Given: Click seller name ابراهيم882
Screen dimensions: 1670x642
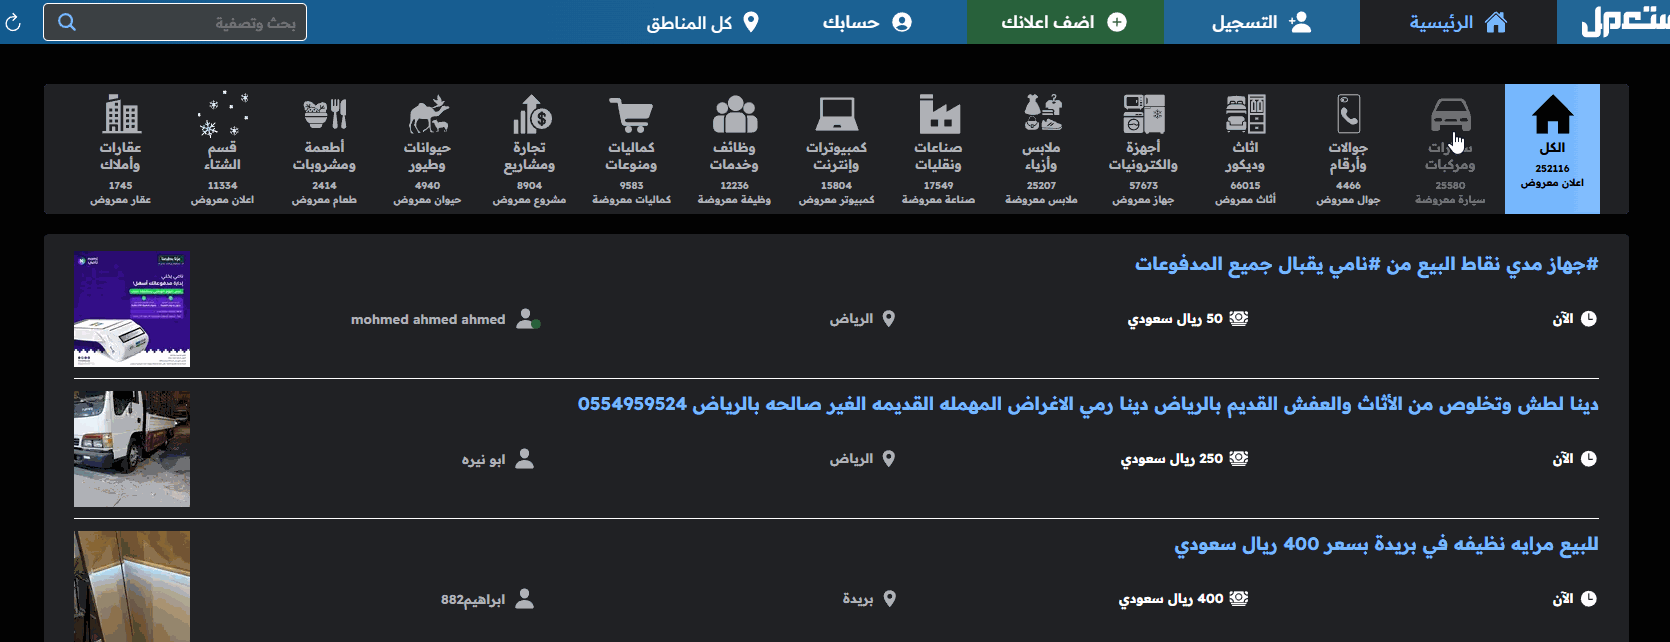Looking at the screenshot, I should coord(473,600).
